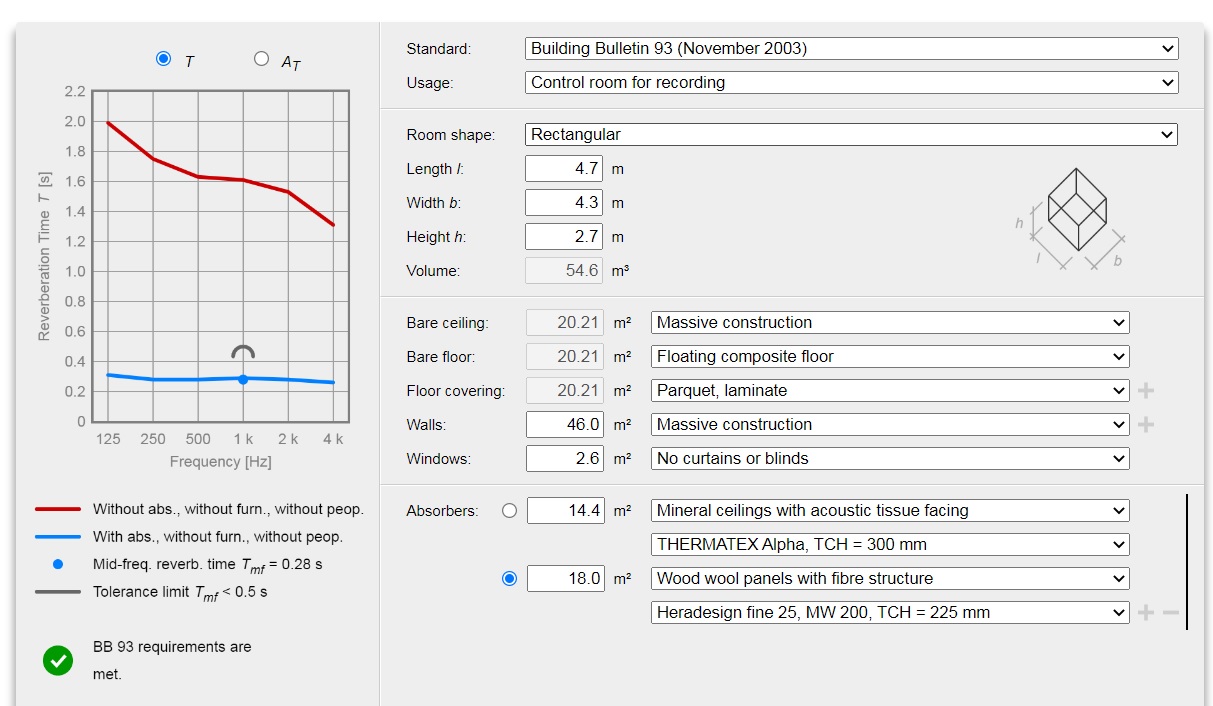
Task: Click the 18.0 m² absorber area field
Action: point(565,578)
